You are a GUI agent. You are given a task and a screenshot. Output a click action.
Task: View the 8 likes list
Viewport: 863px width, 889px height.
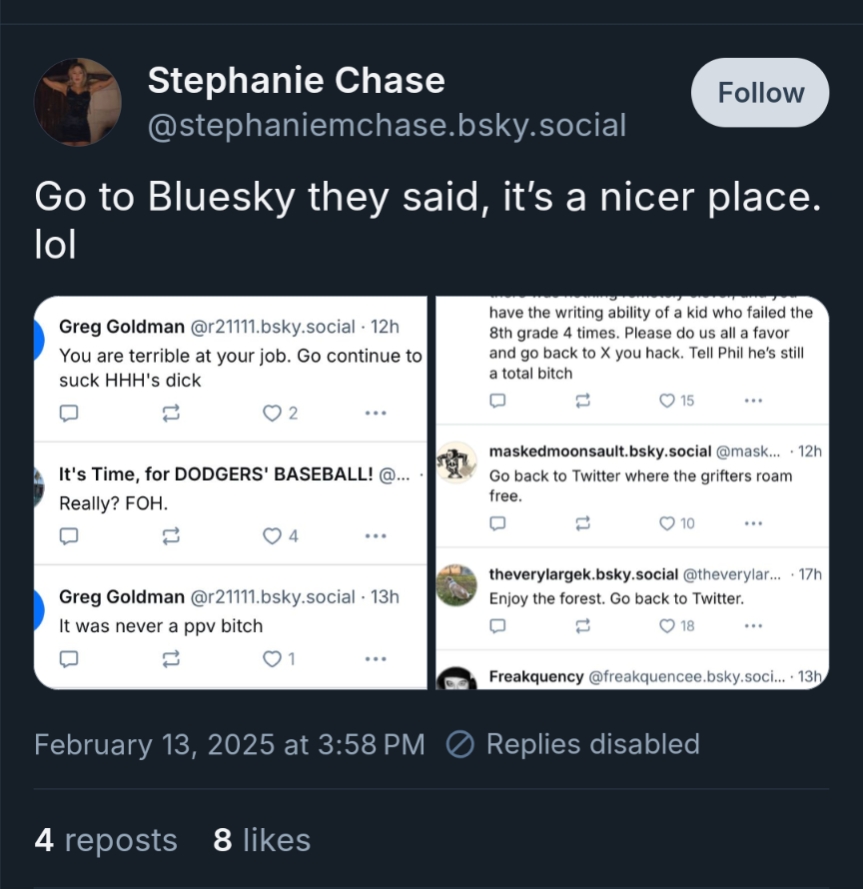click(x=261, y=840)
